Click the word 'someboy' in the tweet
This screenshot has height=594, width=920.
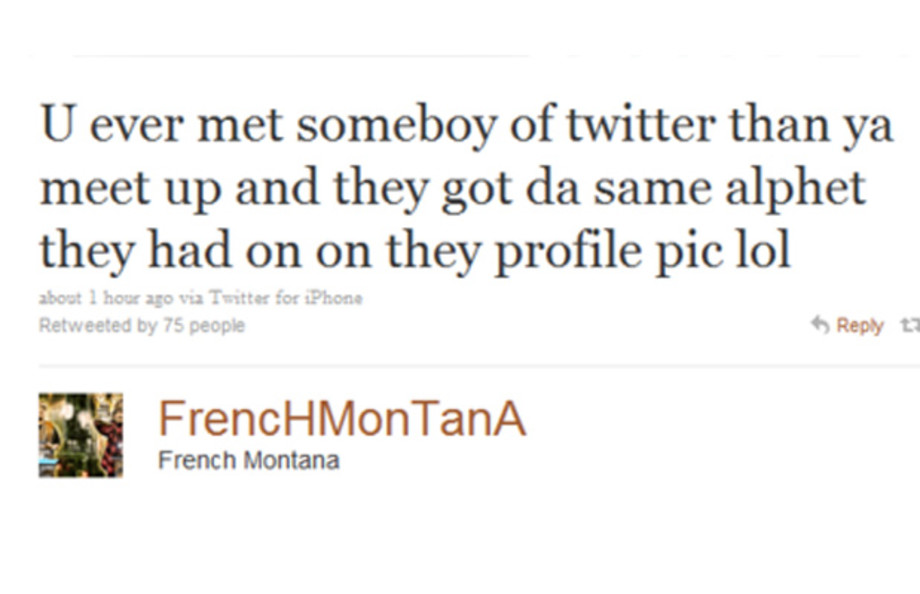click(397, 126)
